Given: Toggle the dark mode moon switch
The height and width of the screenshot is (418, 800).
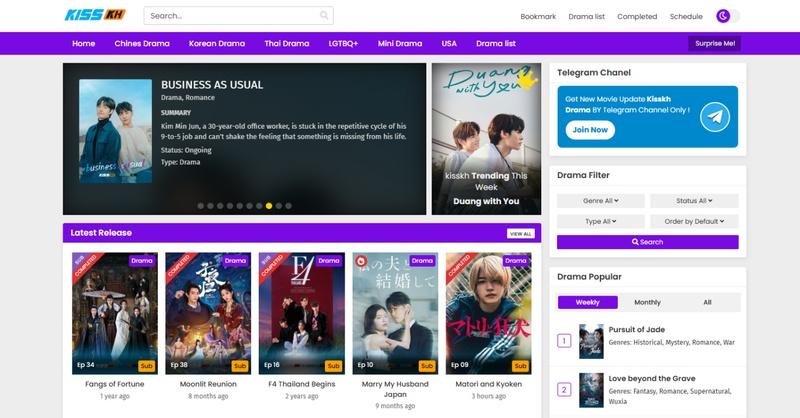Looking at the screenshot, I should [728, 16].
